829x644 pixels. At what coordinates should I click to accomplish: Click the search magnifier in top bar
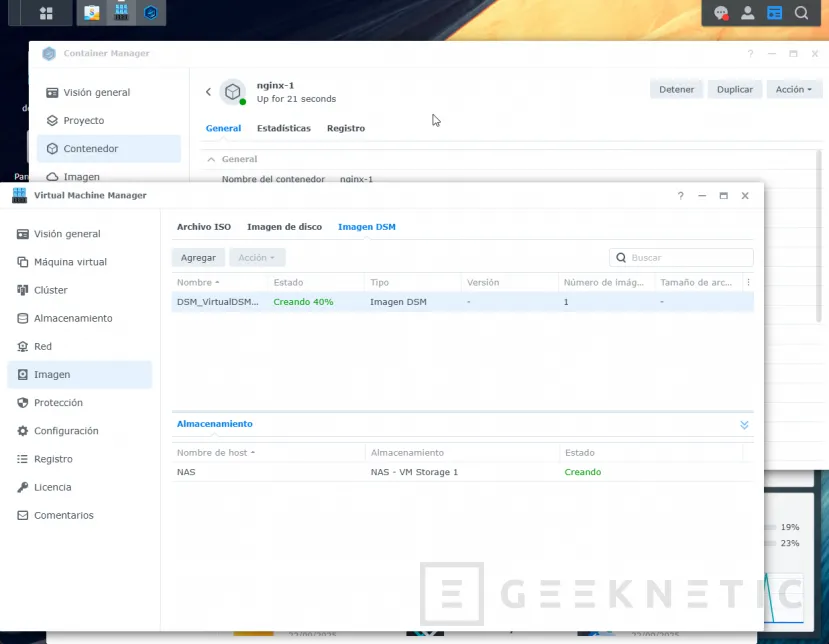coord(801,13)
